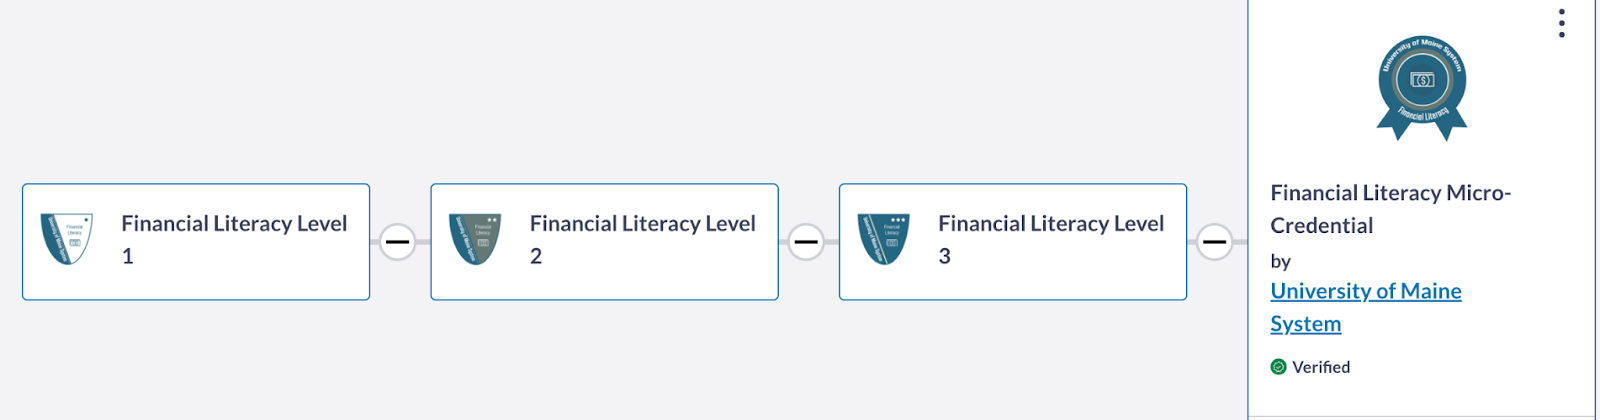Open the Financial Literacy Level 3 title
Viewport: 1600px width, 420px height.
(x=1051, y=240)
